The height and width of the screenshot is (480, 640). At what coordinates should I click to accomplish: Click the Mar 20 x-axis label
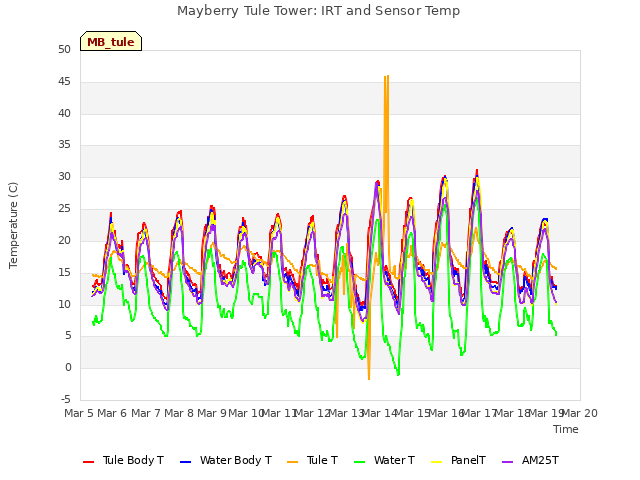pos(580,413)
